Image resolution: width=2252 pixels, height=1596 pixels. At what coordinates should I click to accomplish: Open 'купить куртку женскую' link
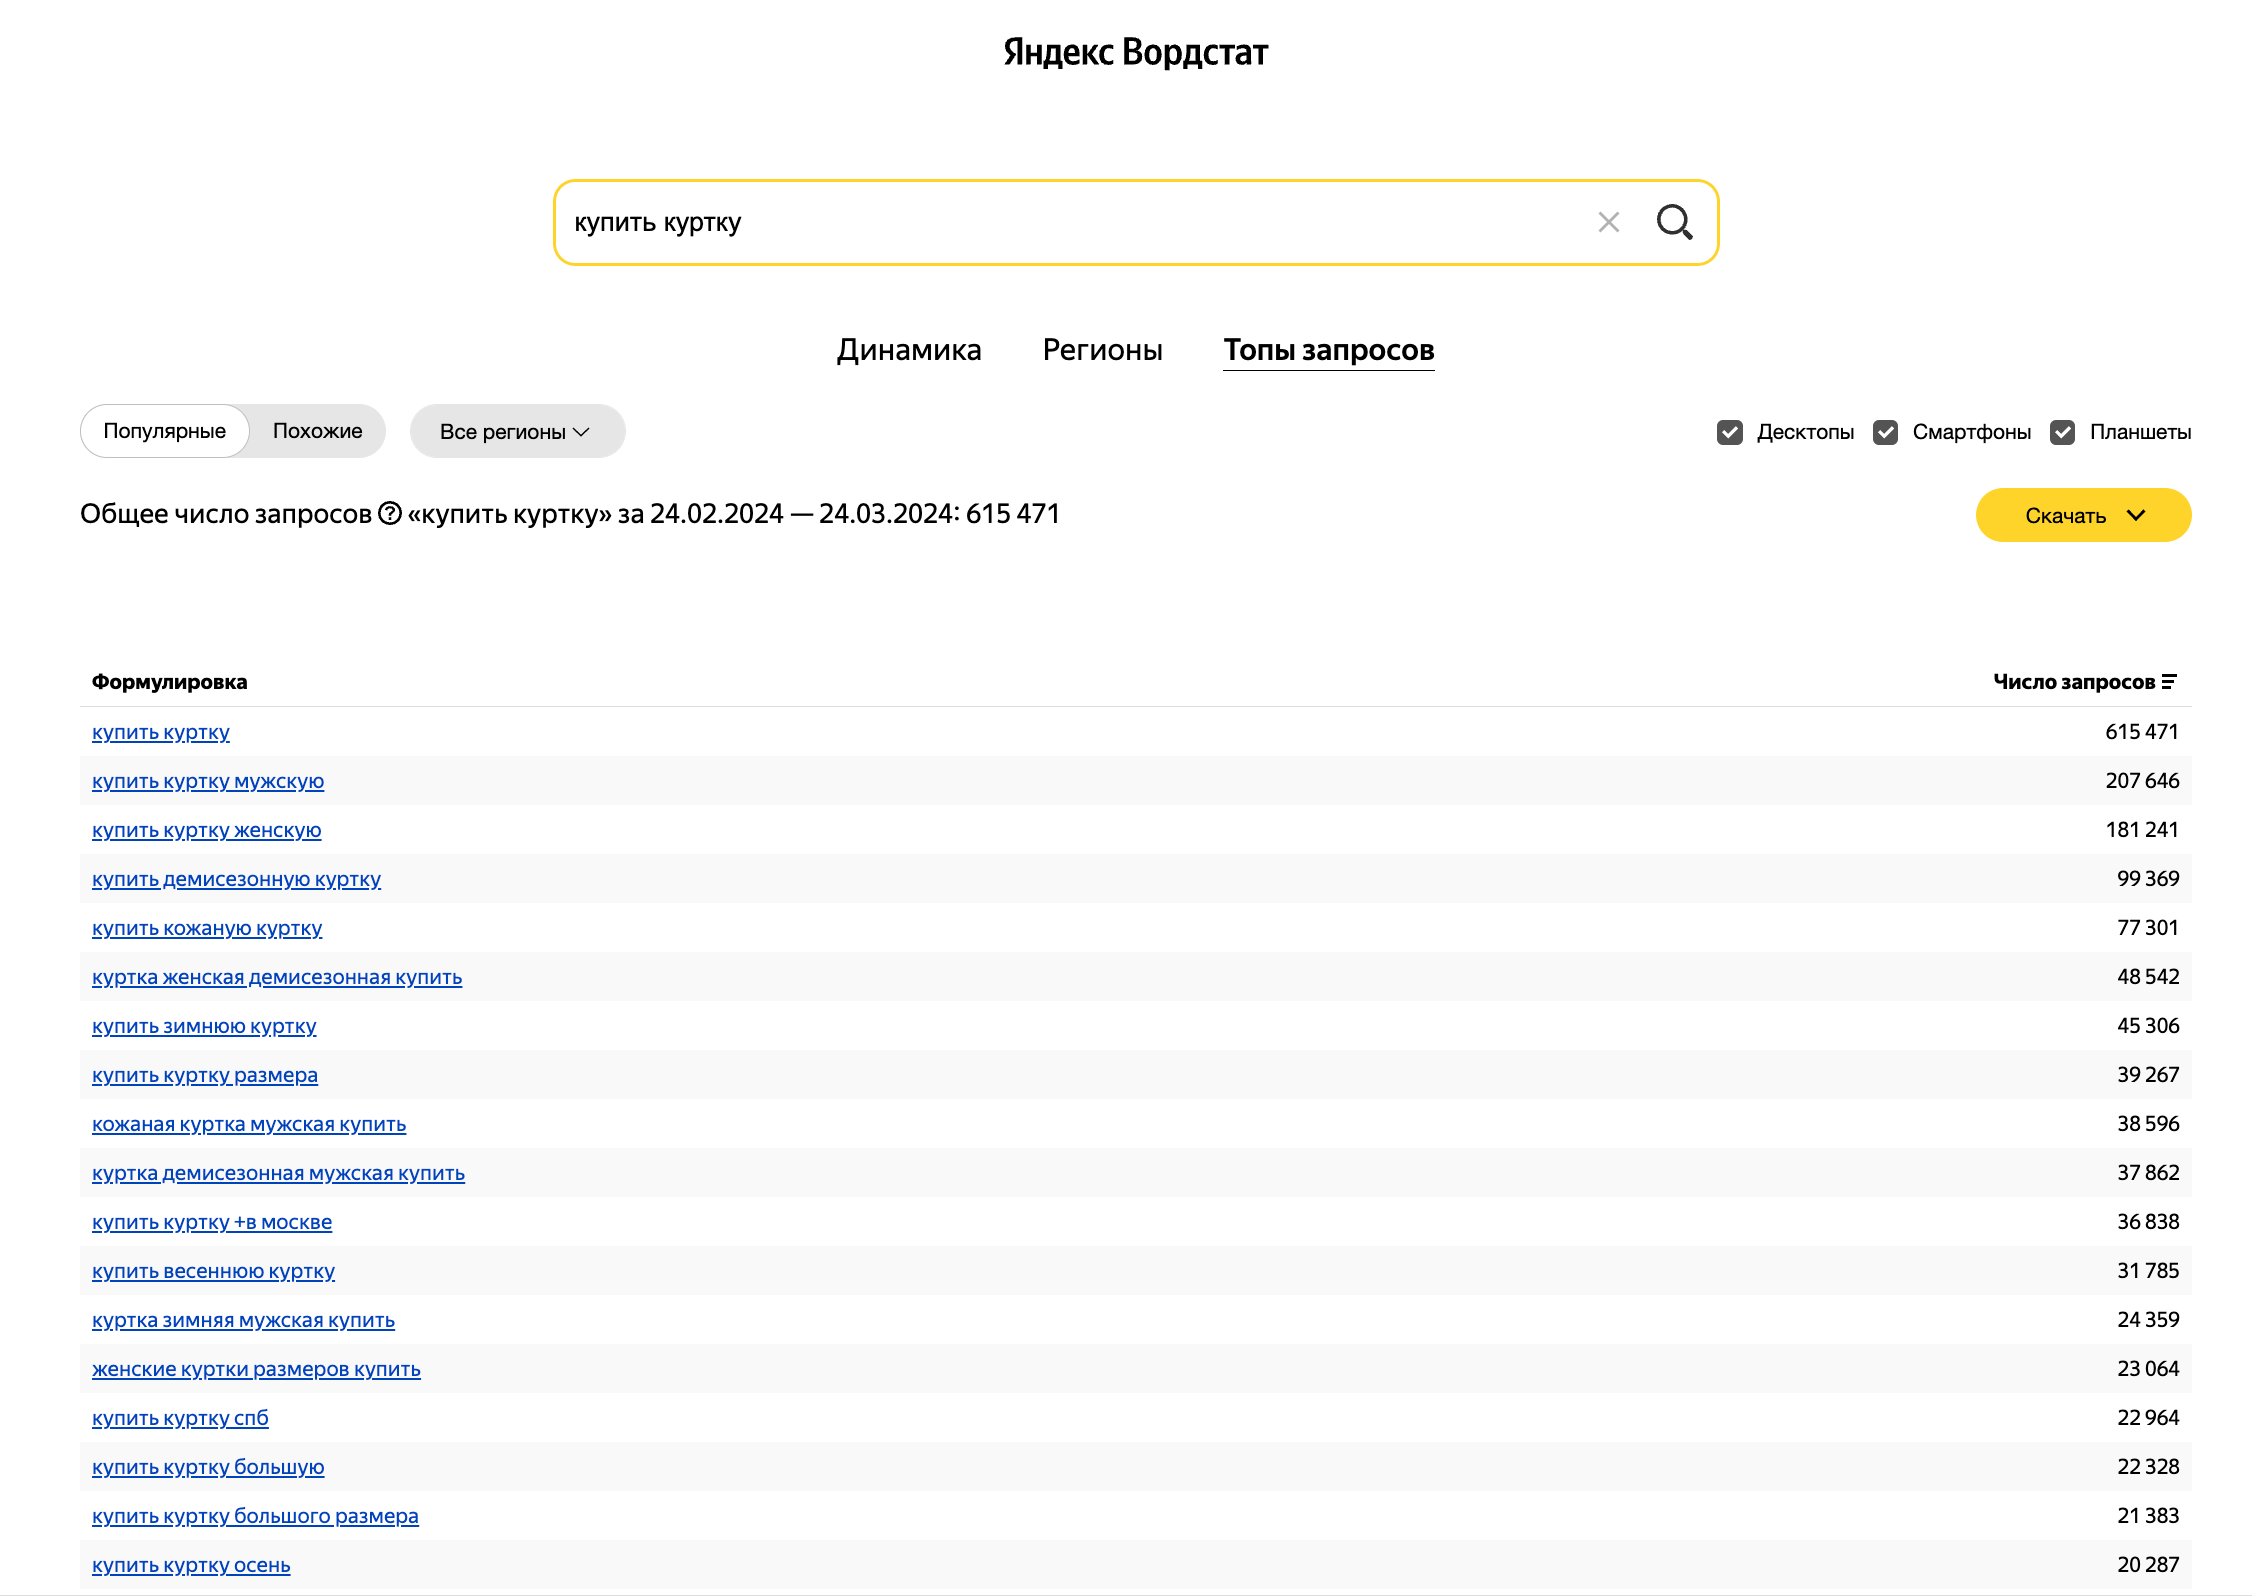(x=207, y=830)
